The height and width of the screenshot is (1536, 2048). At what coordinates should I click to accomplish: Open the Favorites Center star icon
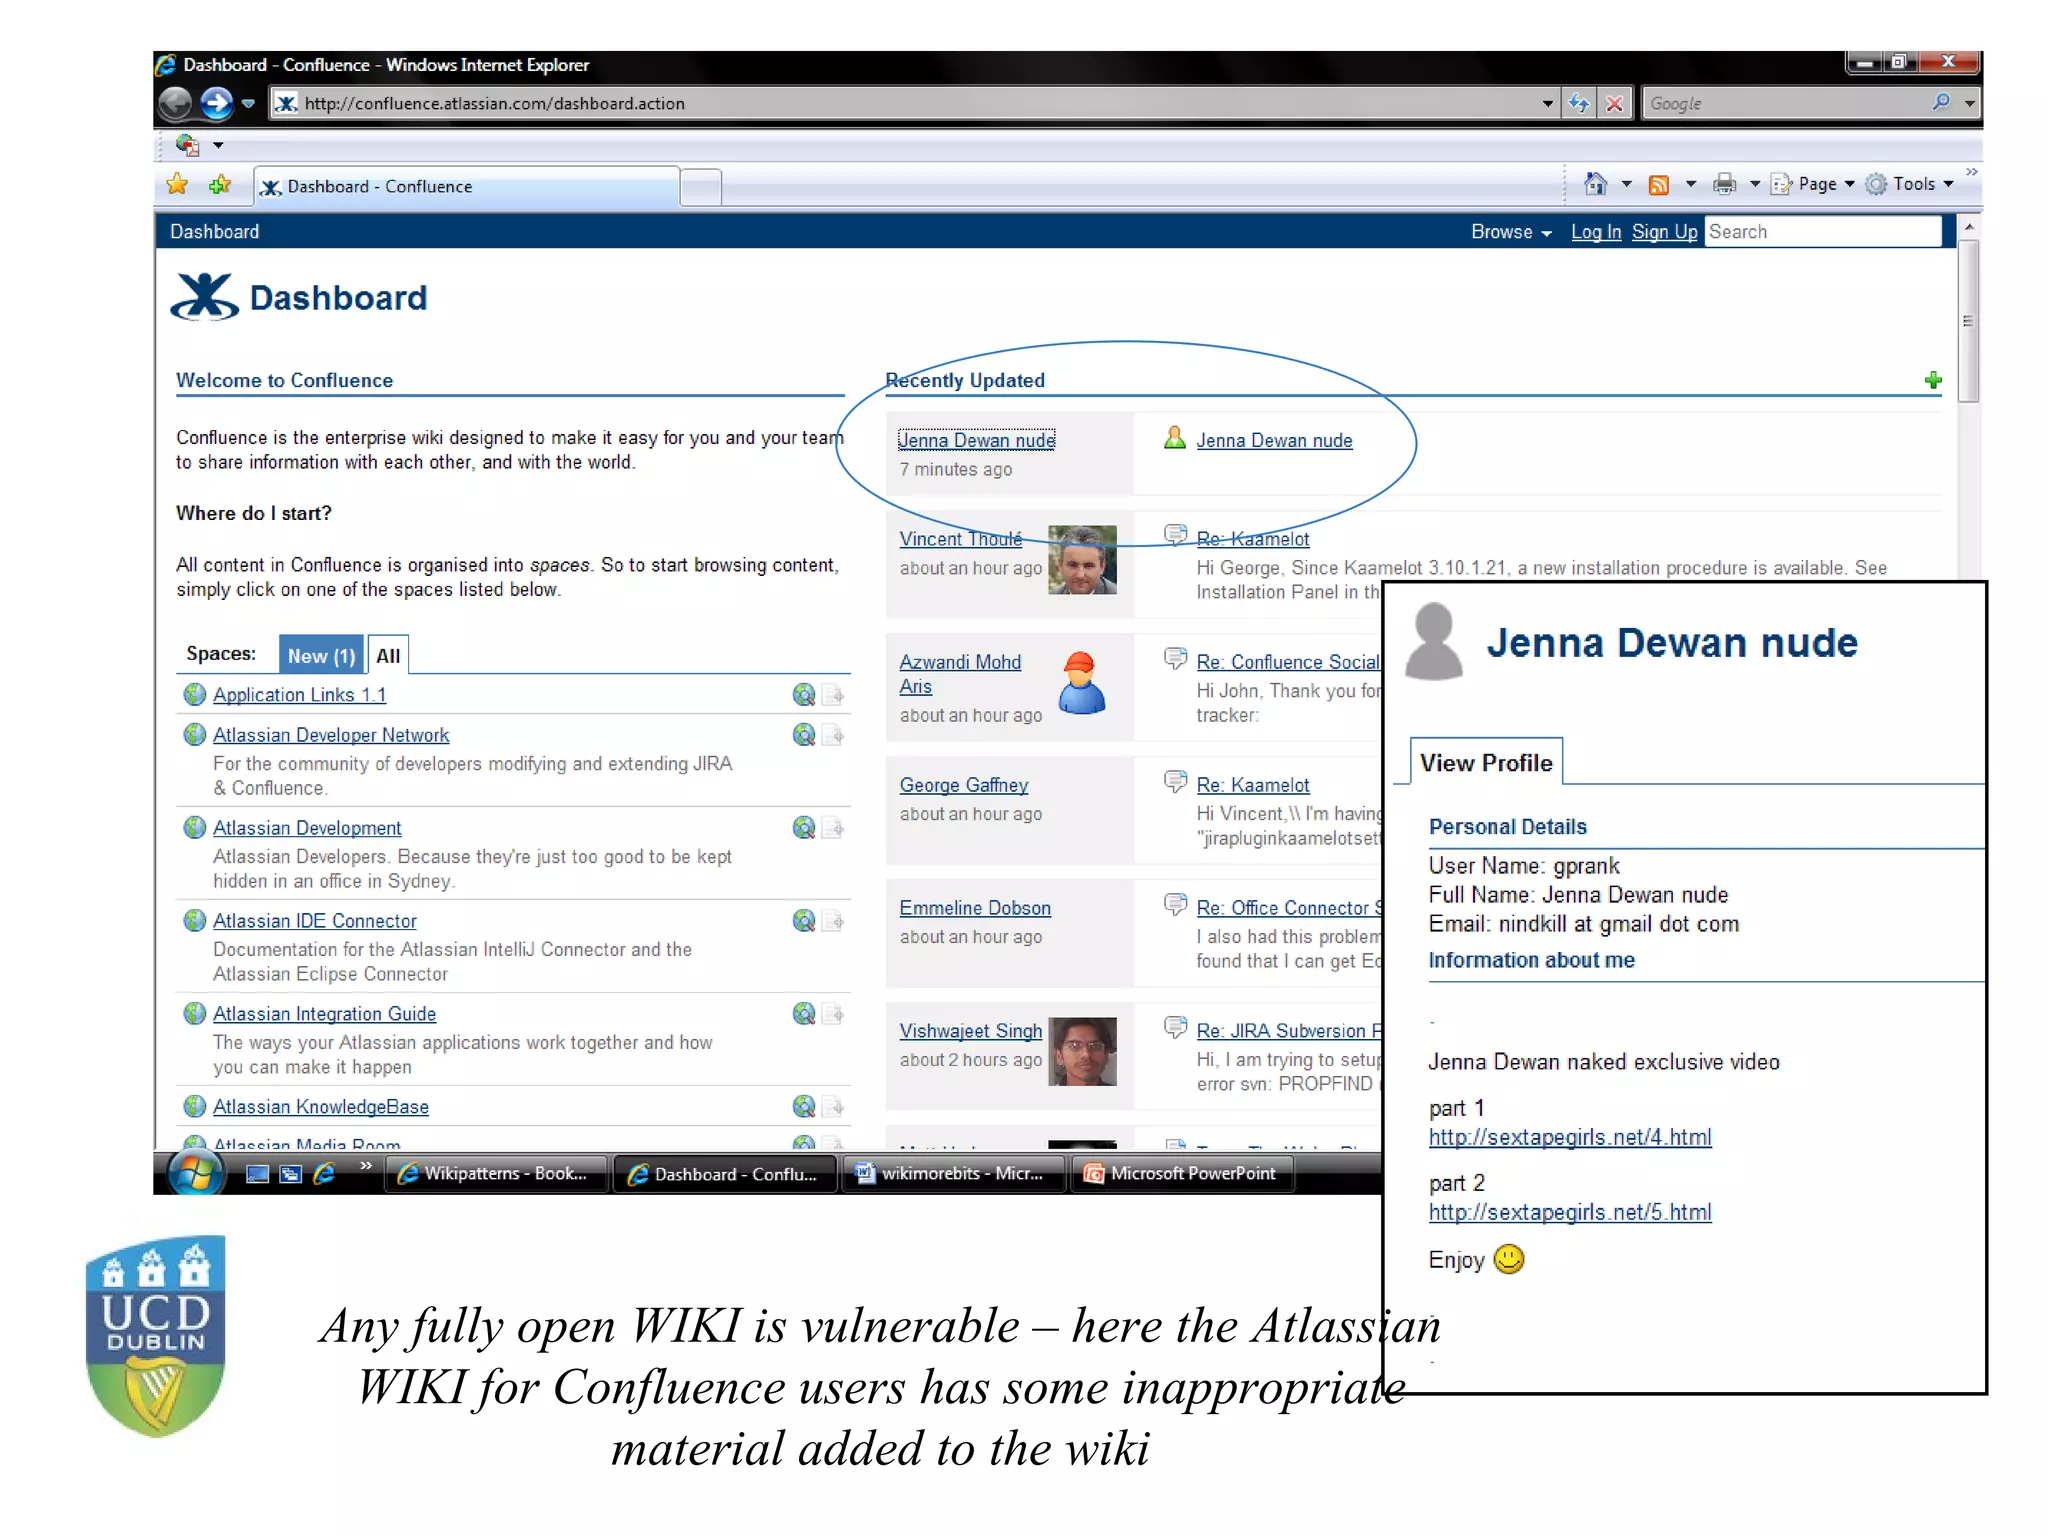coord(178,185)
